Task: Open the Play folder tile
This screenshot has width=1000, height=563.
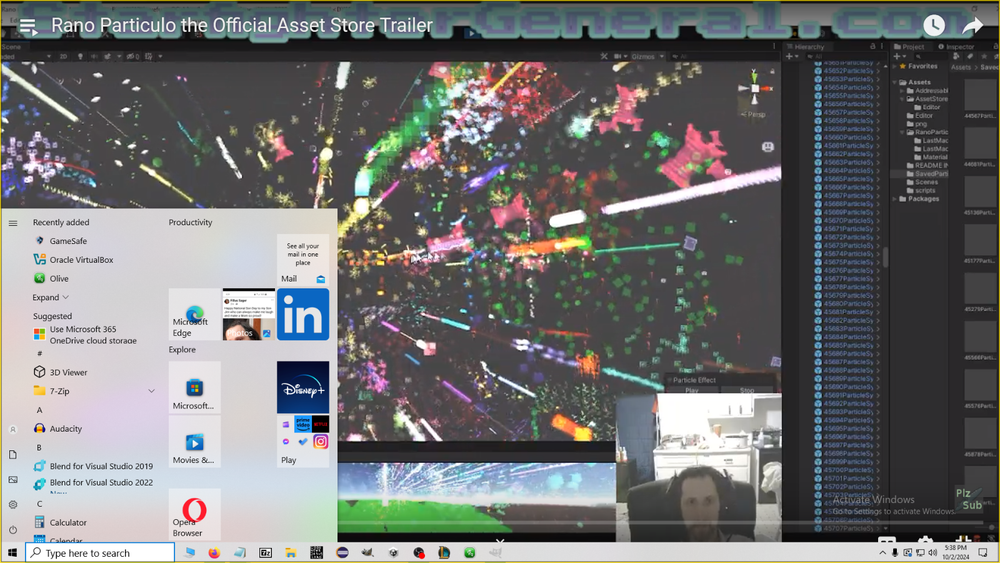Action: pos(303,442)
